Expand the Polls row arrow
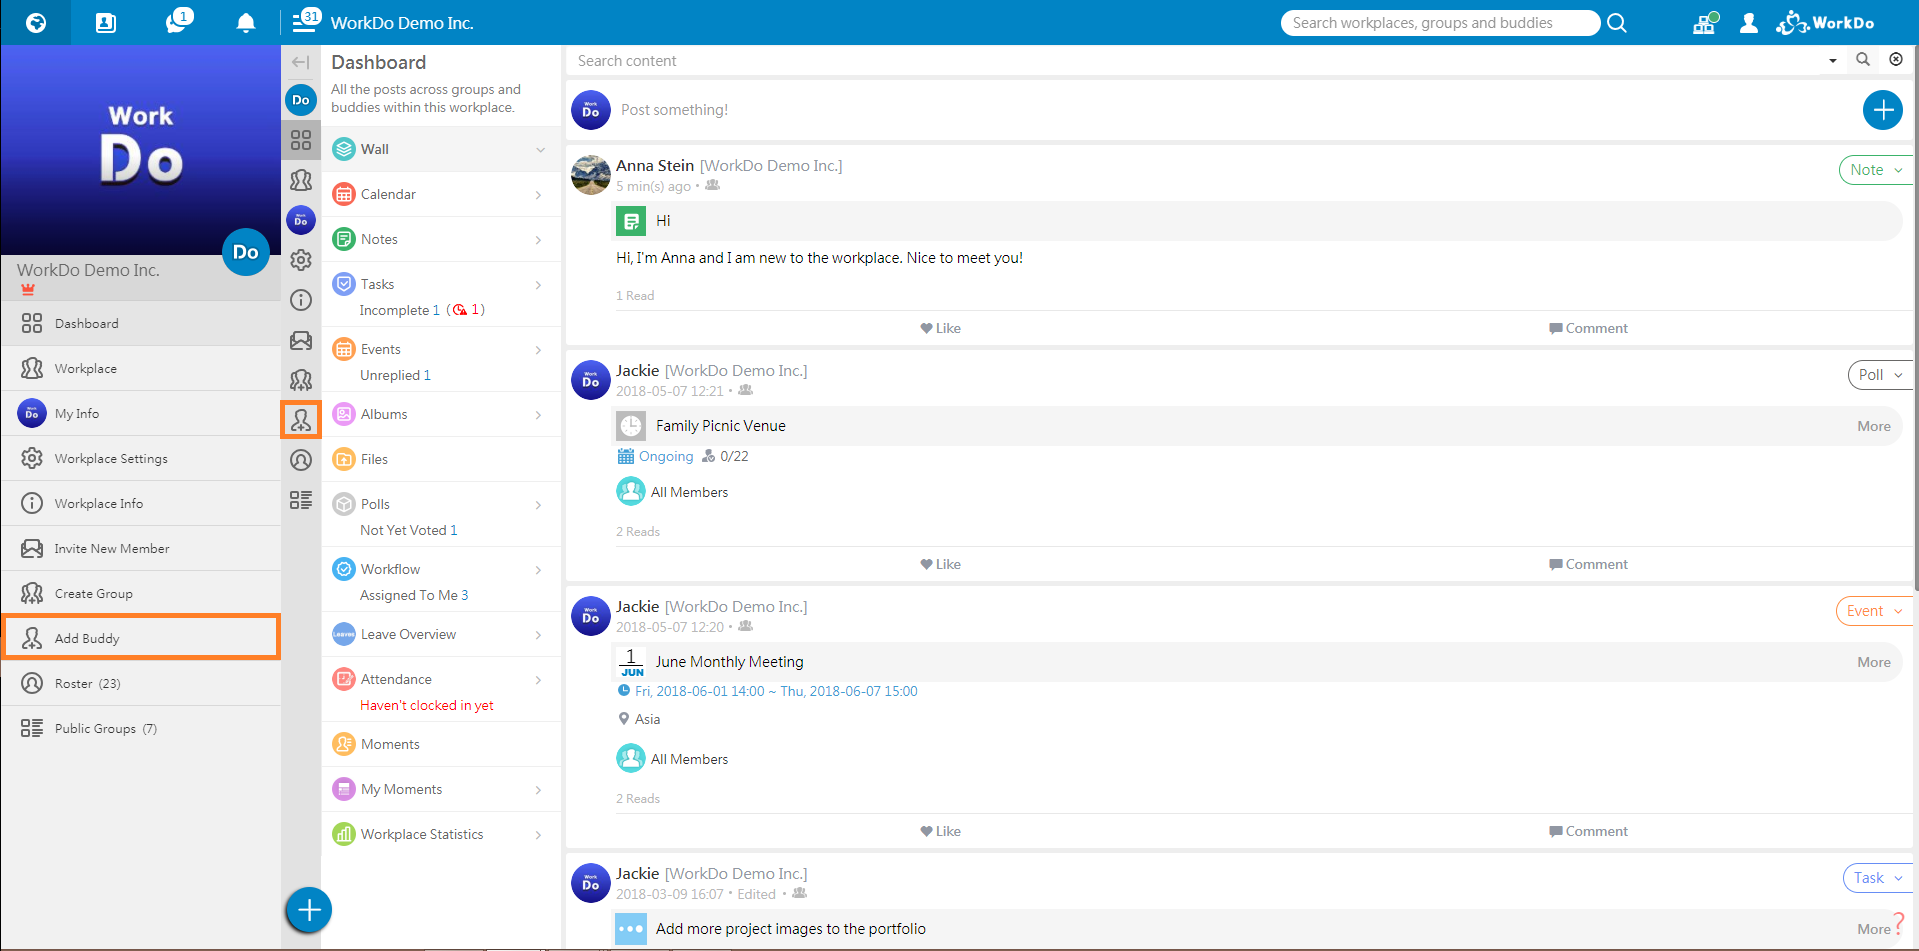The height and width of the screenshot is (951, 1919). 539,505
